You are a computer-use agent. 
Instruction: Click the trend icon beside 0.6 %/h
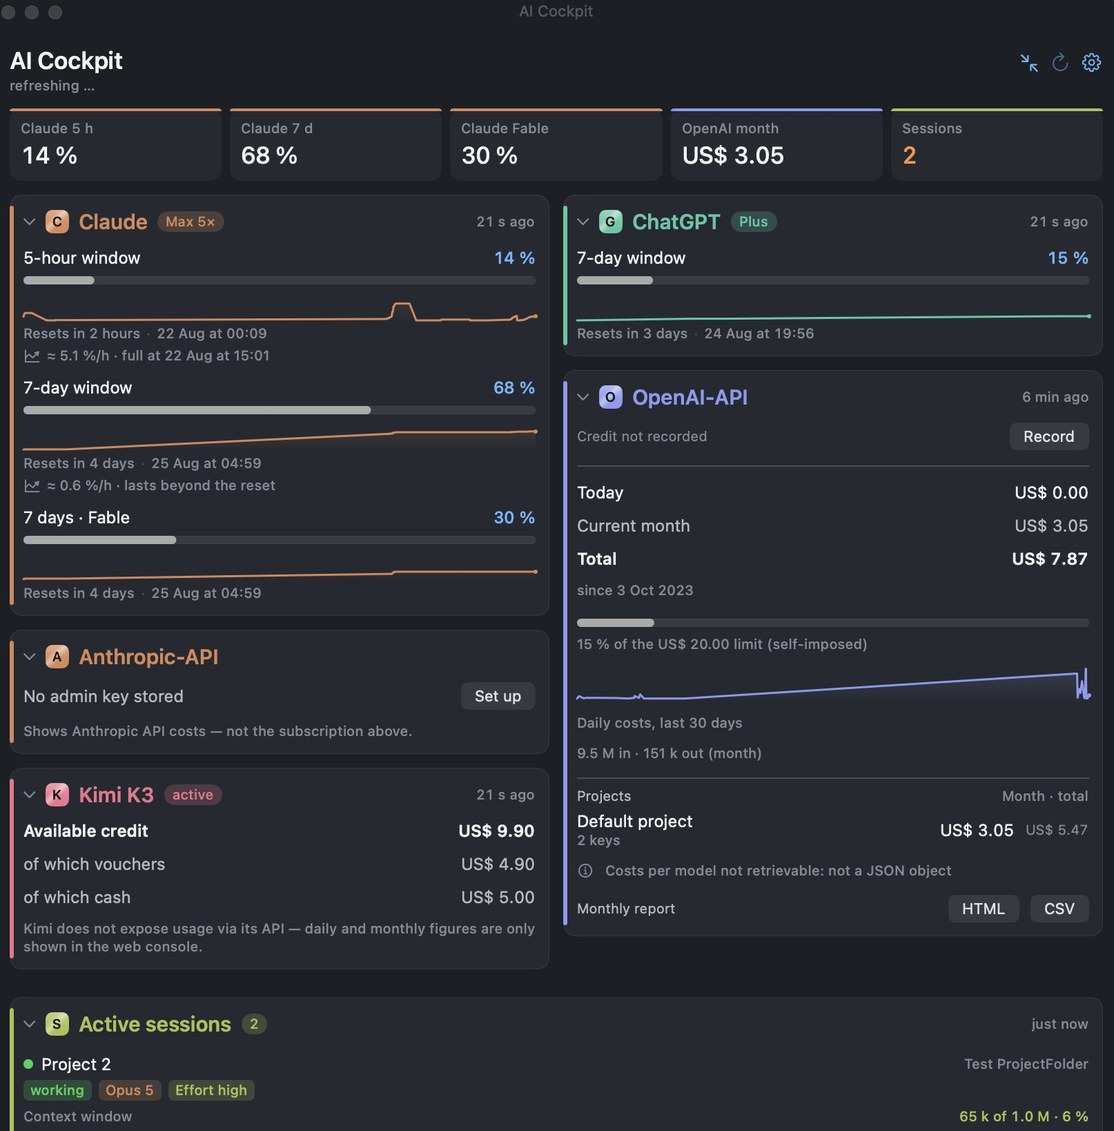click(x=32, y=485)
